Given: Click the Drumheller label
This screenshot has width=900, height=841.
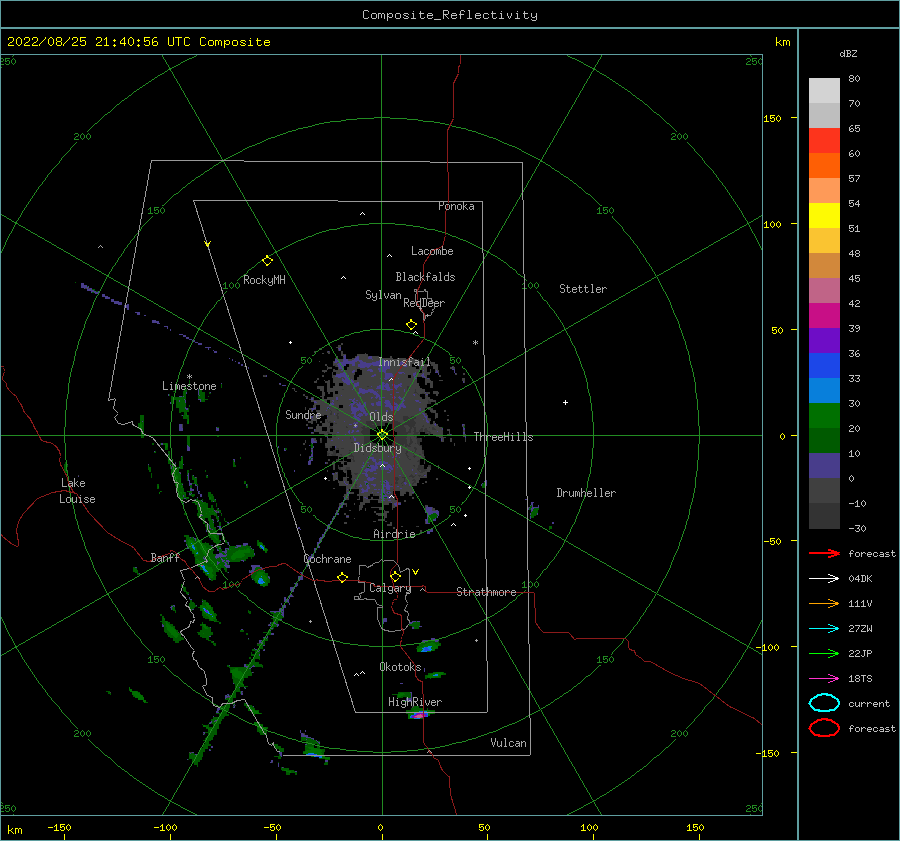Looking at the screenshot, I should coord(586,493).
